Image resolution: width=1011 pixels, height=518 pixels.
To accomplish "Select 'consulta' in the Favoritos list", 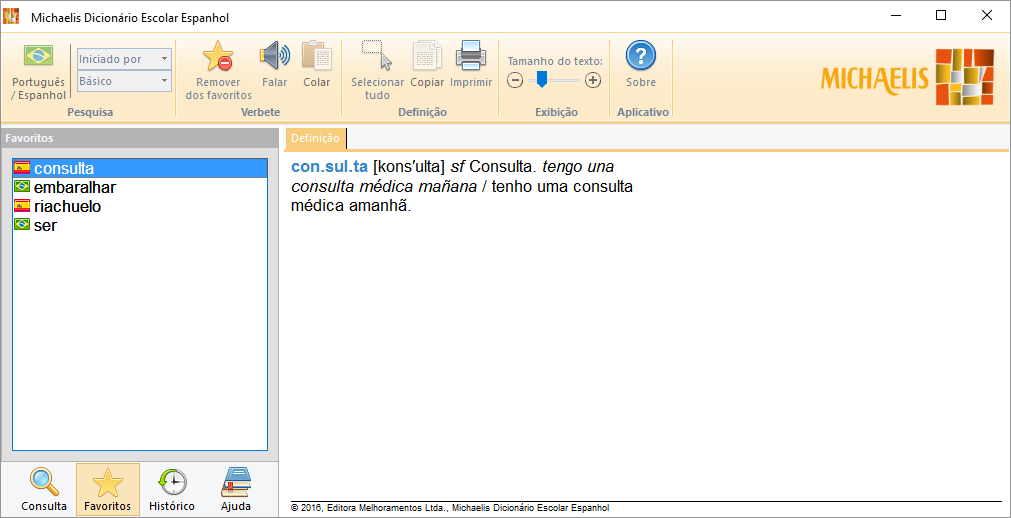I will click(x=140, y=168).
